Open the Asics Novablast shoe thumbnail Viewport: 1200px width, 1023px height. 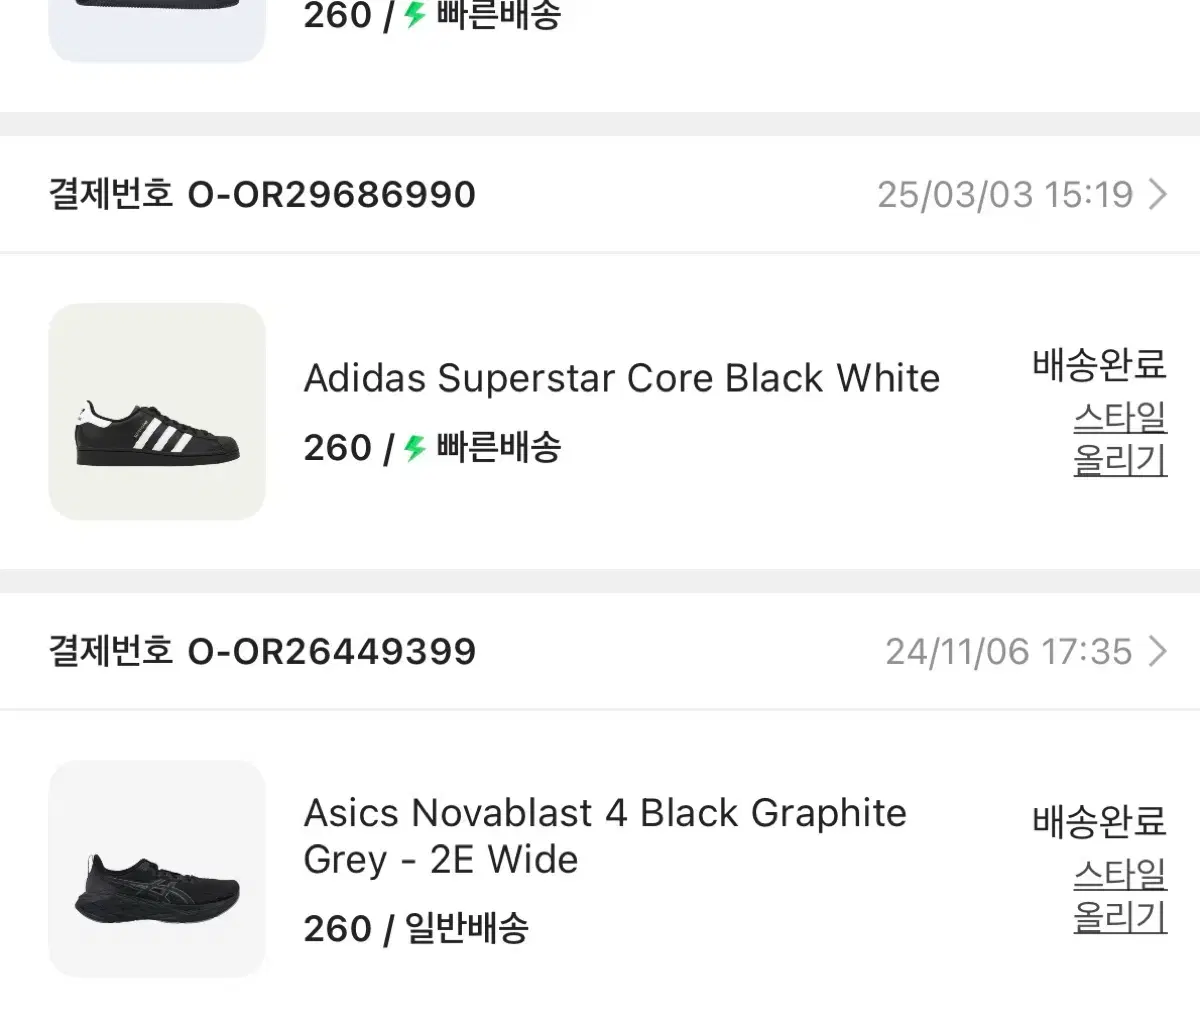tap(157, 869)
